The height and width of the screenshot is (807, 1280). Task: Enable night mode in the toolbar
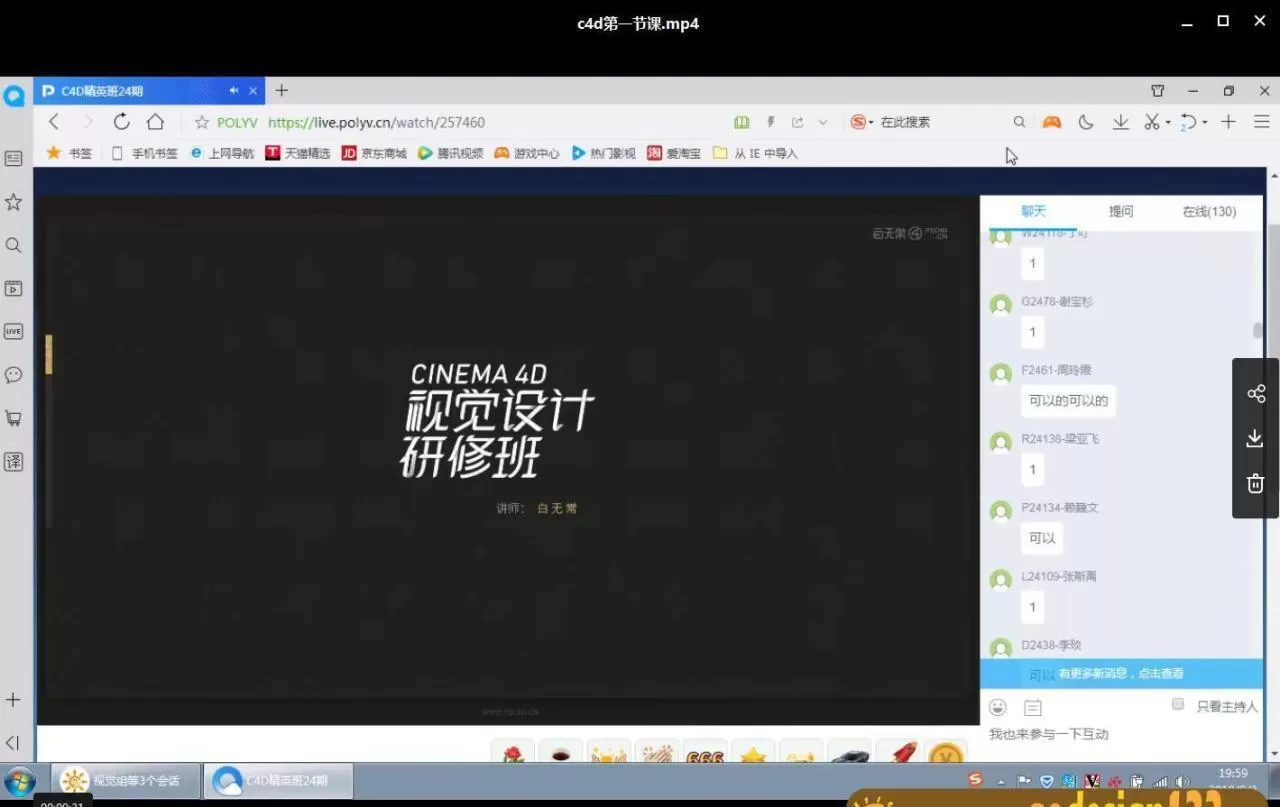tap(1086, 121)
